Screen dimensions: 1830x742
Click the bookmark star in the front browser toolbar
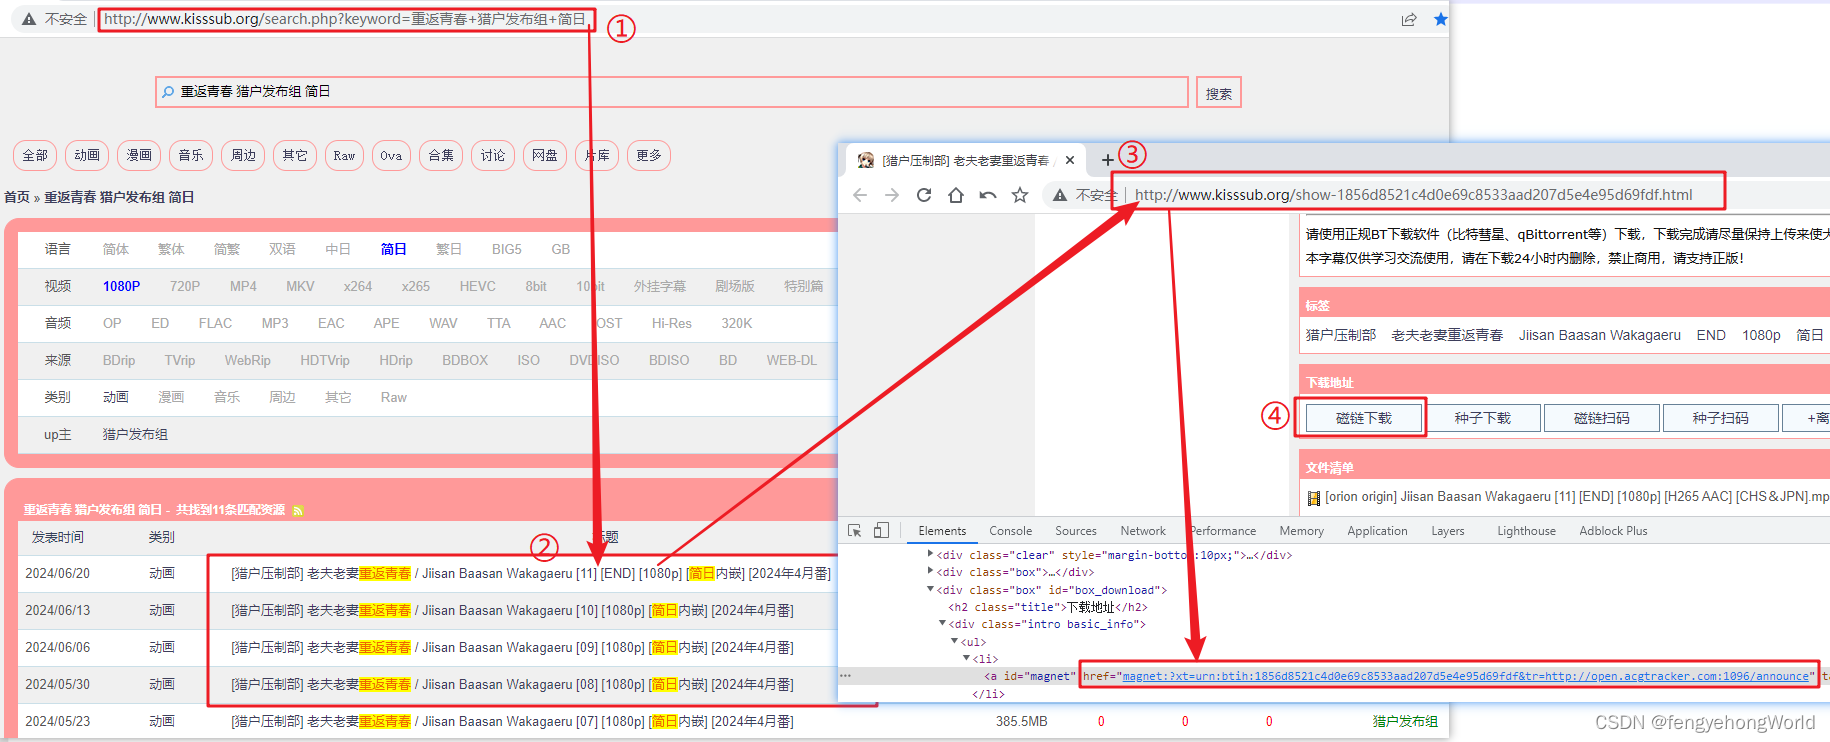pyautogui.click(x=1020, y=195)
